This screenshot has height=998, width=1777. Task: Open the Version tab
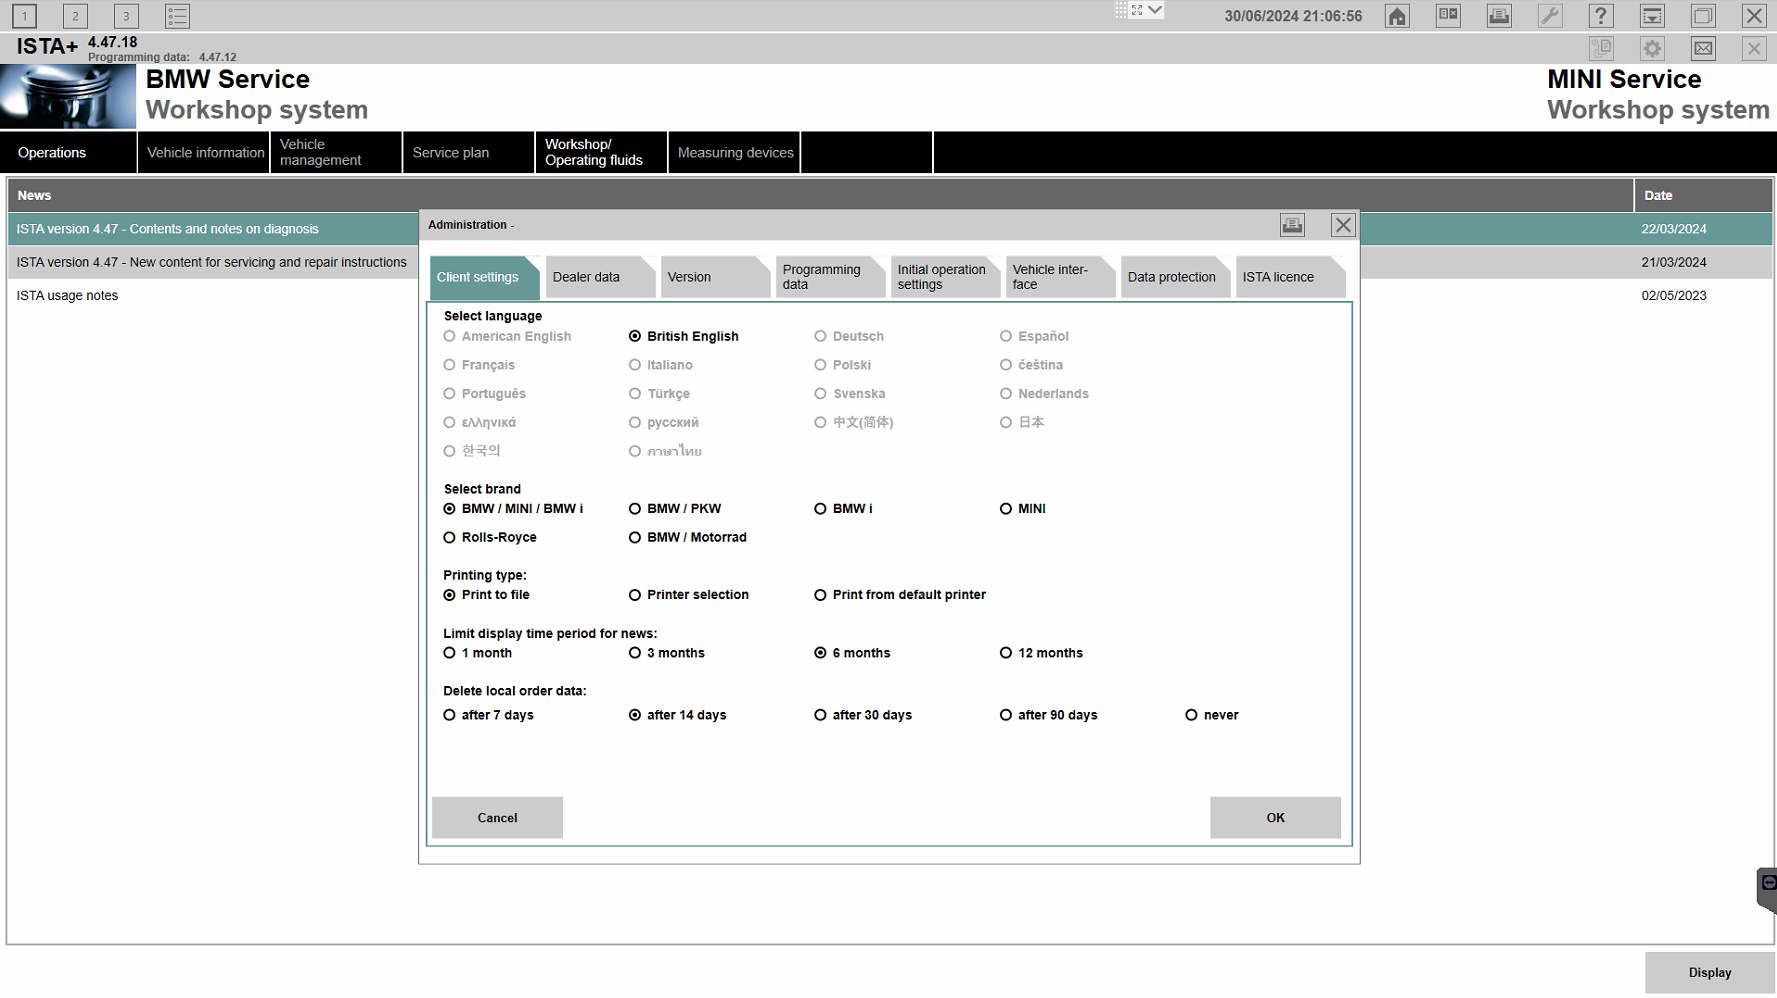tap(714, 277)
